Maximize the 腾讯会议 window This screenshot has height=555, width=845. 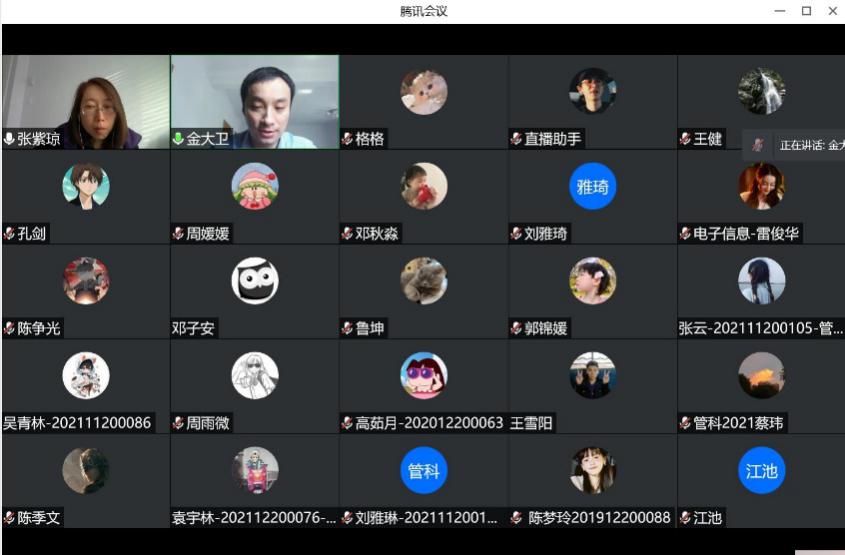806,11
